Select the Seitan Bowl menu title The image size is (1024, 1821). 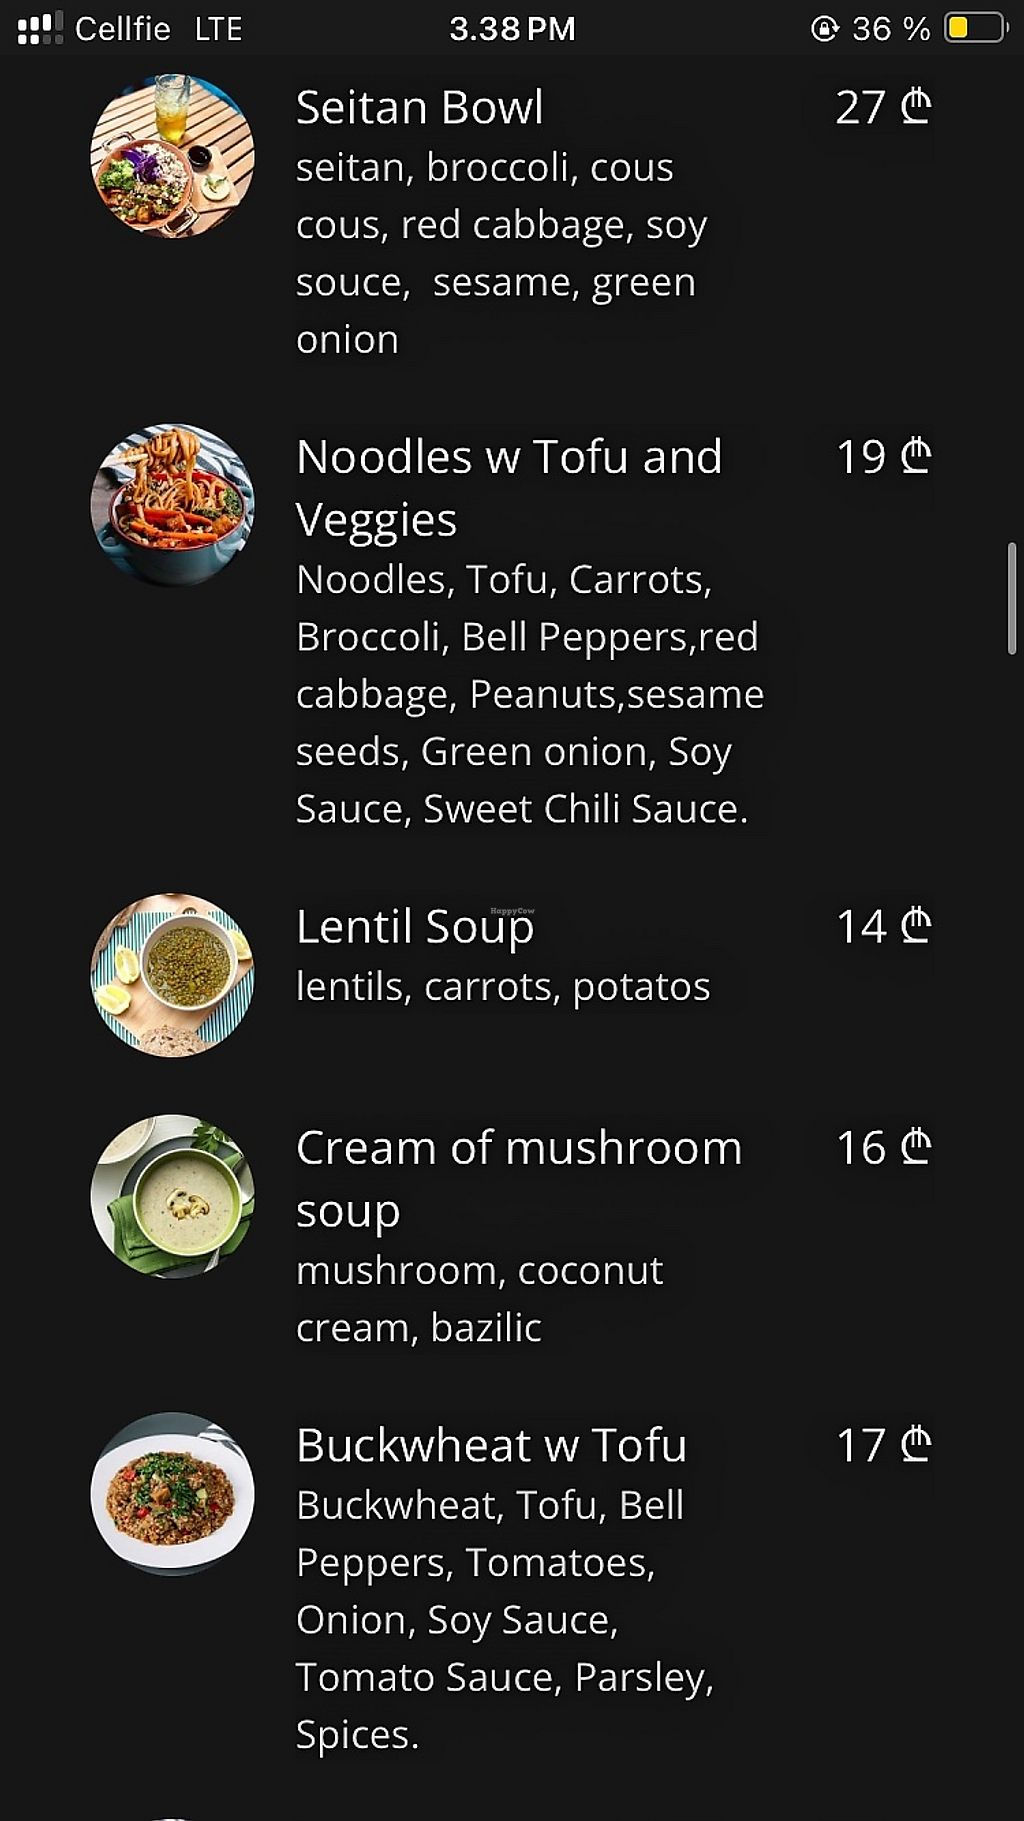coord(420,108)
